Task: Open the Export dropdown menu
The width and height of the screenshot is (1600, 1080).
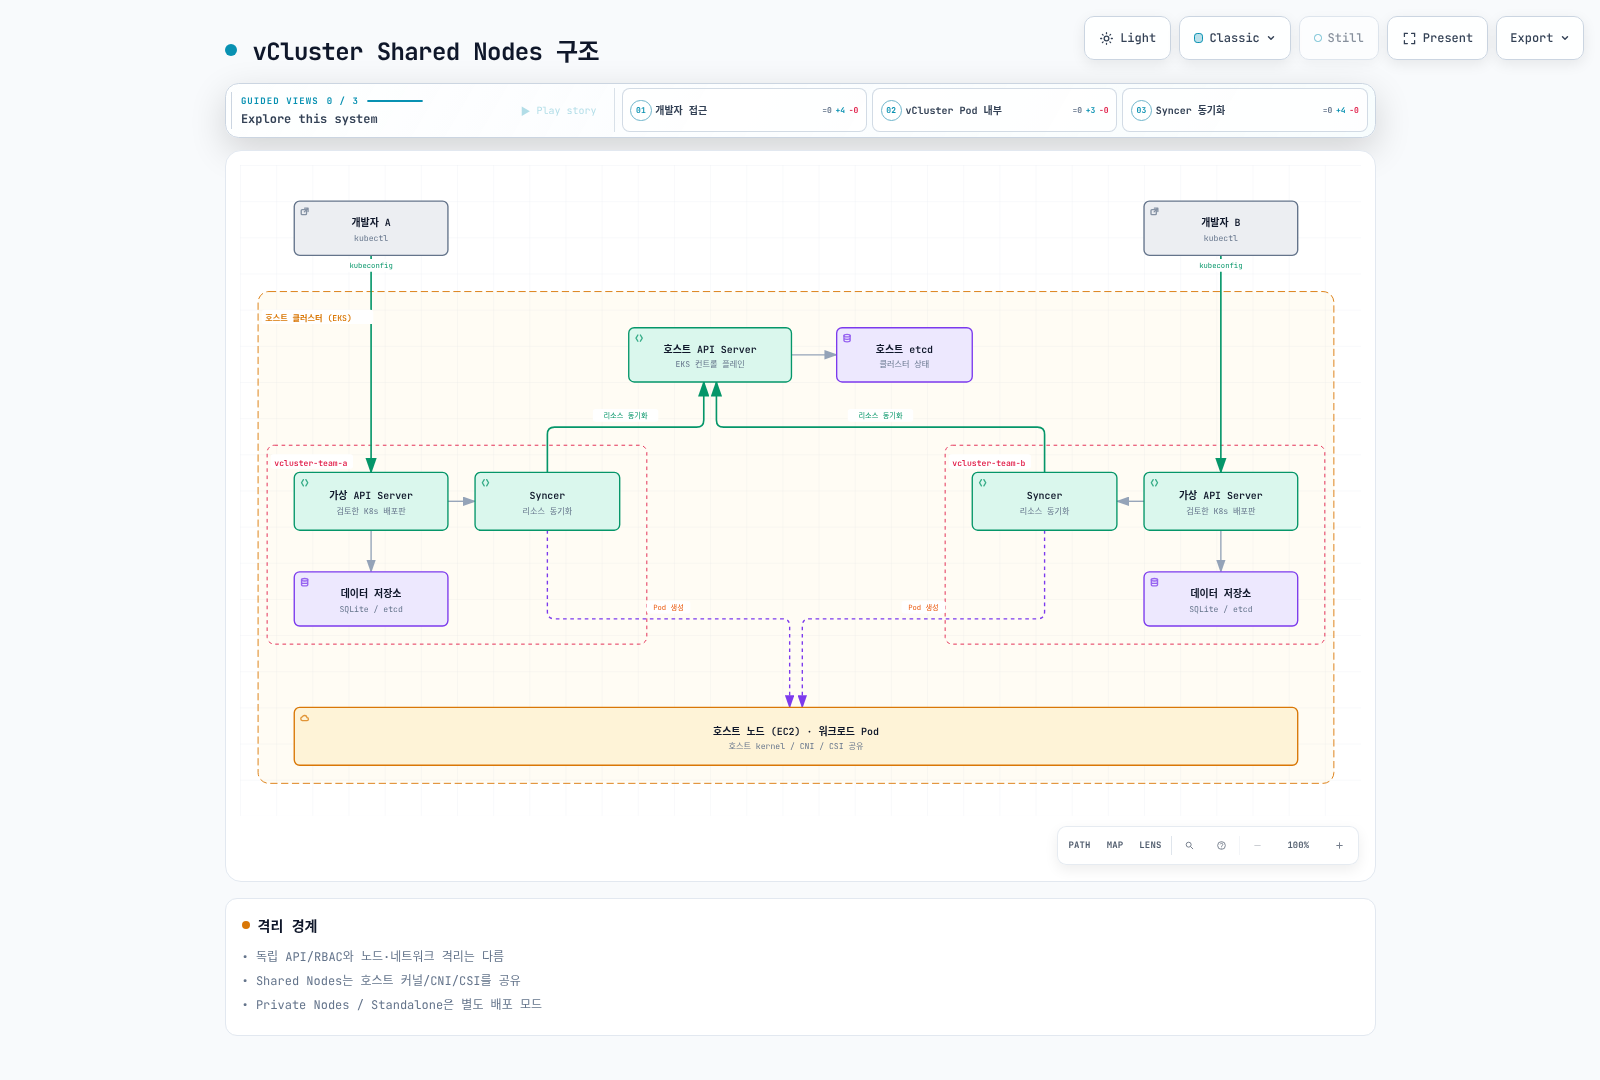Action: tap(1539, 38)
